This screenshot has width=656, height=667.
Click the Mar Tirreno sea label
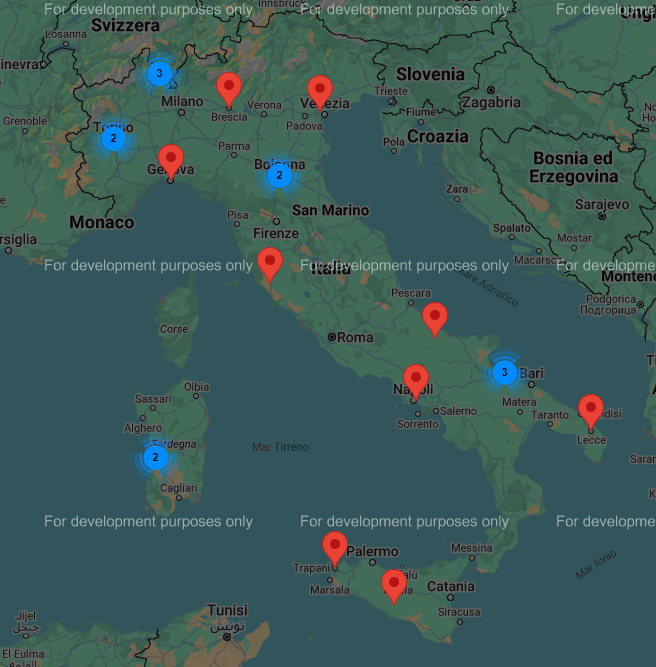[x=280, y=447]
